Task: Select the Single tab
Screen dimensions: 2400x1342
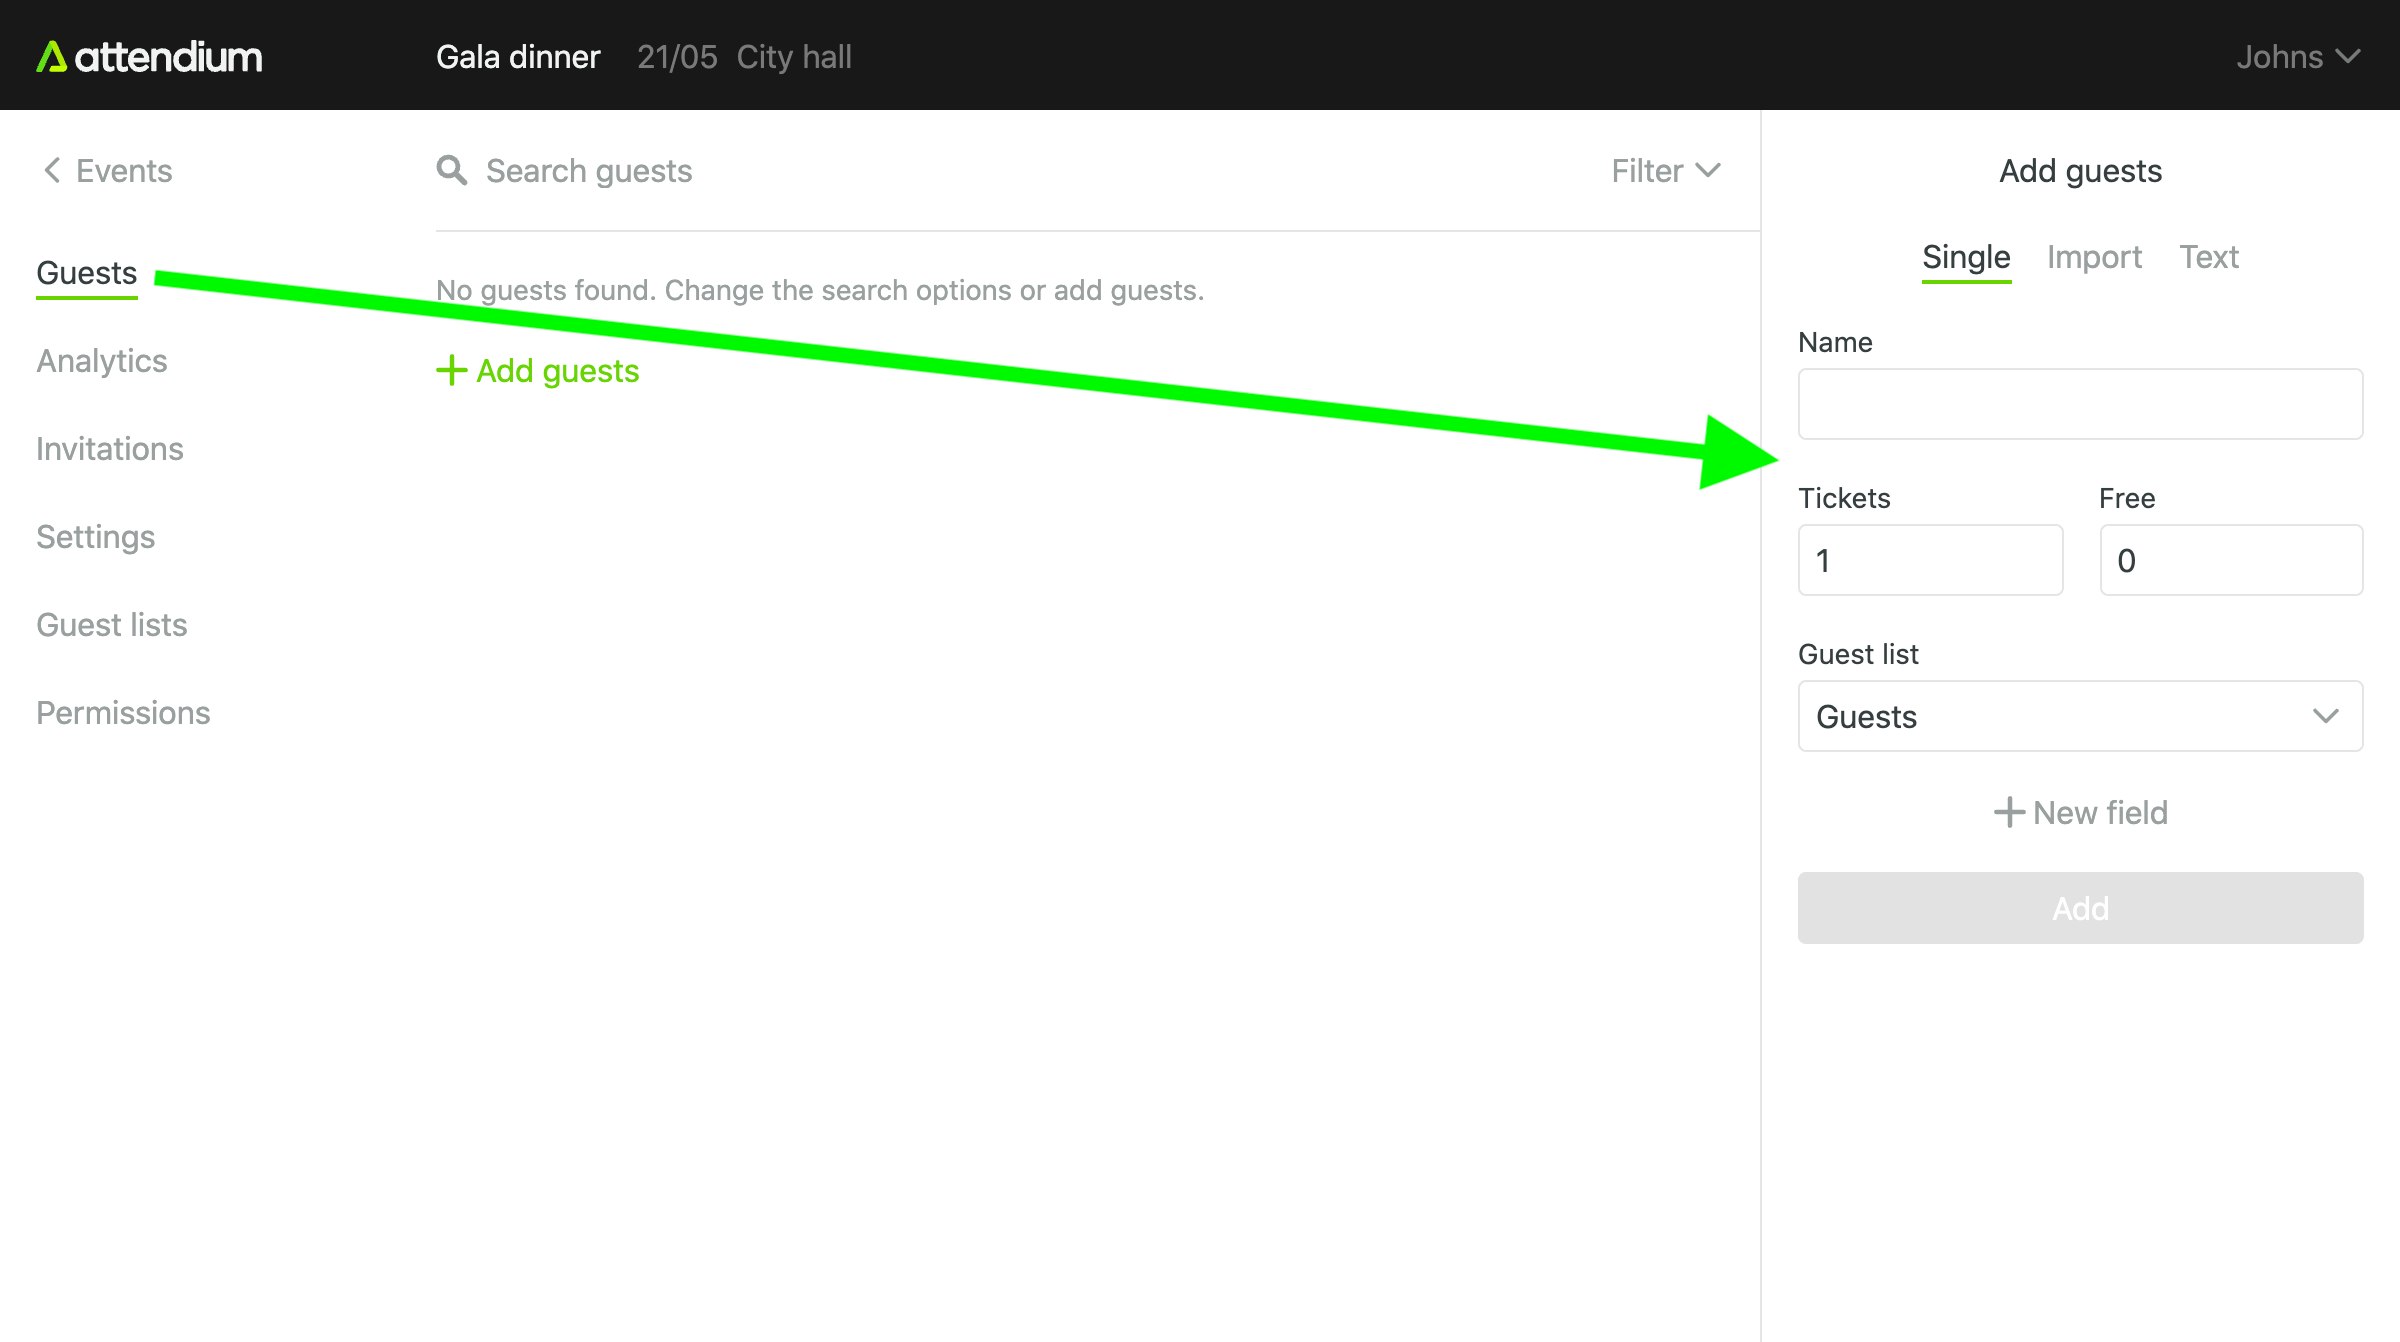Action: click(1965, 257)
